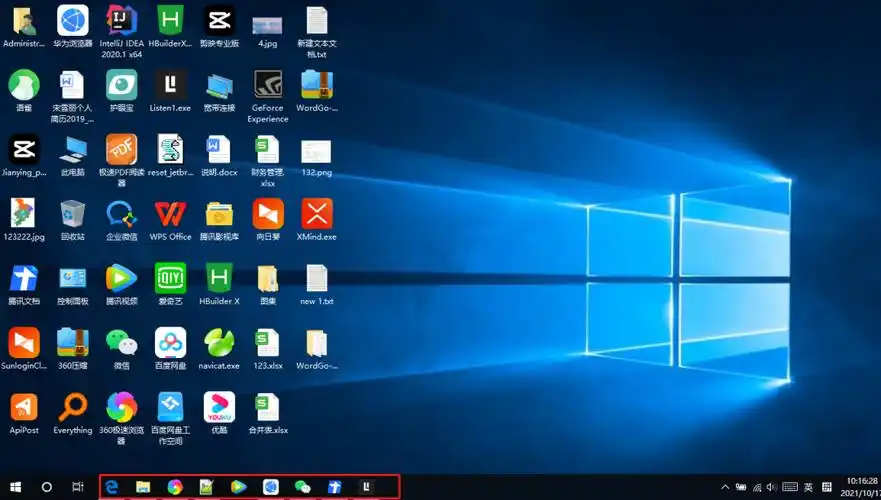Select the iQIYI (爱奇艺) desktop icon

coord(170,278)
